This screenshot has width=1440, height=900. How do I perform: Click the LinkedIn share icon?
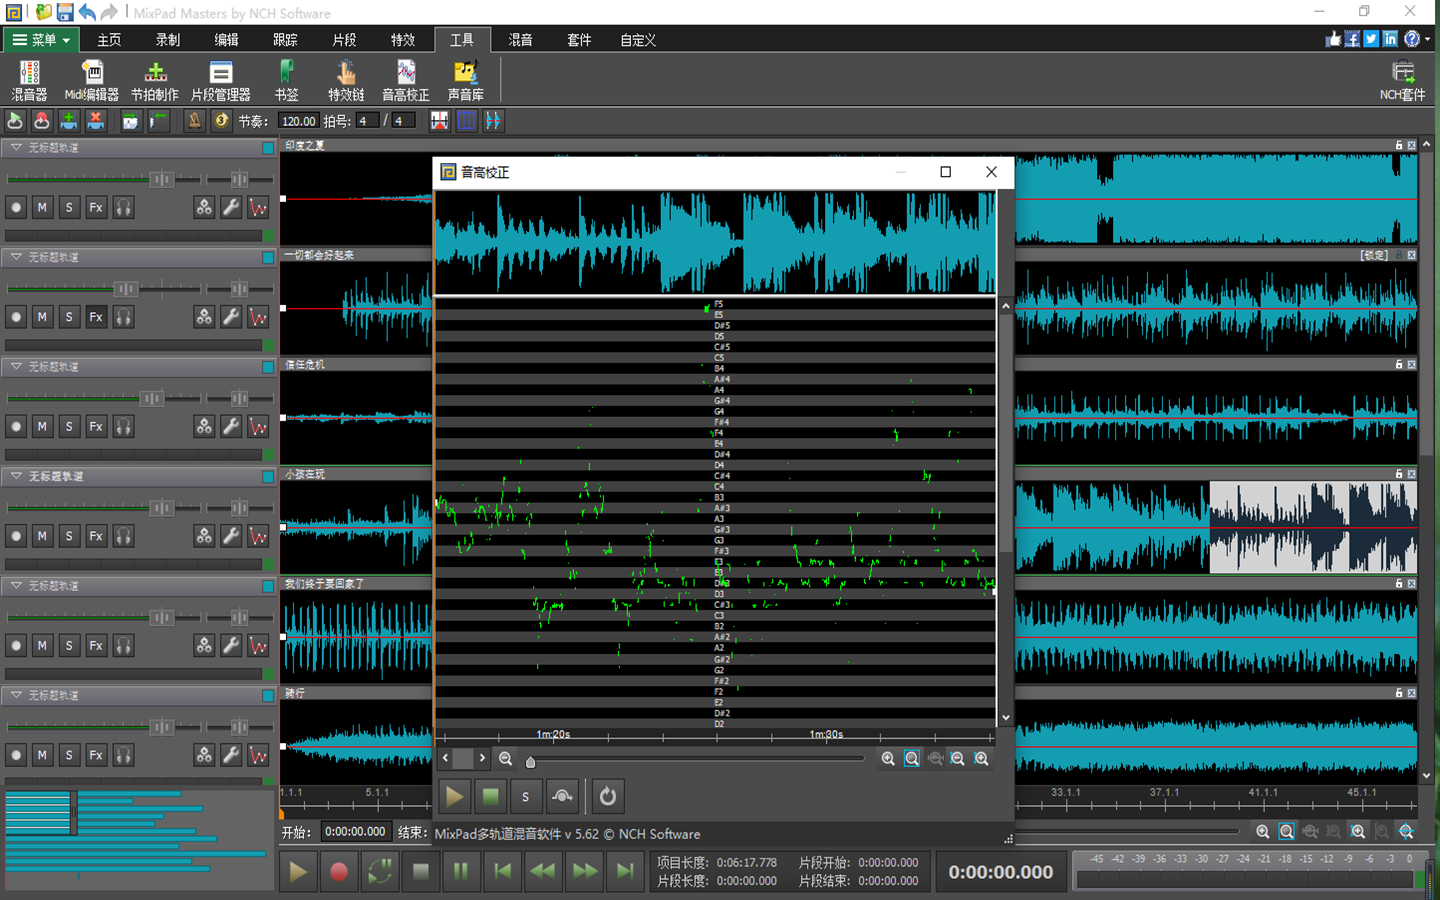point(1391,39)
